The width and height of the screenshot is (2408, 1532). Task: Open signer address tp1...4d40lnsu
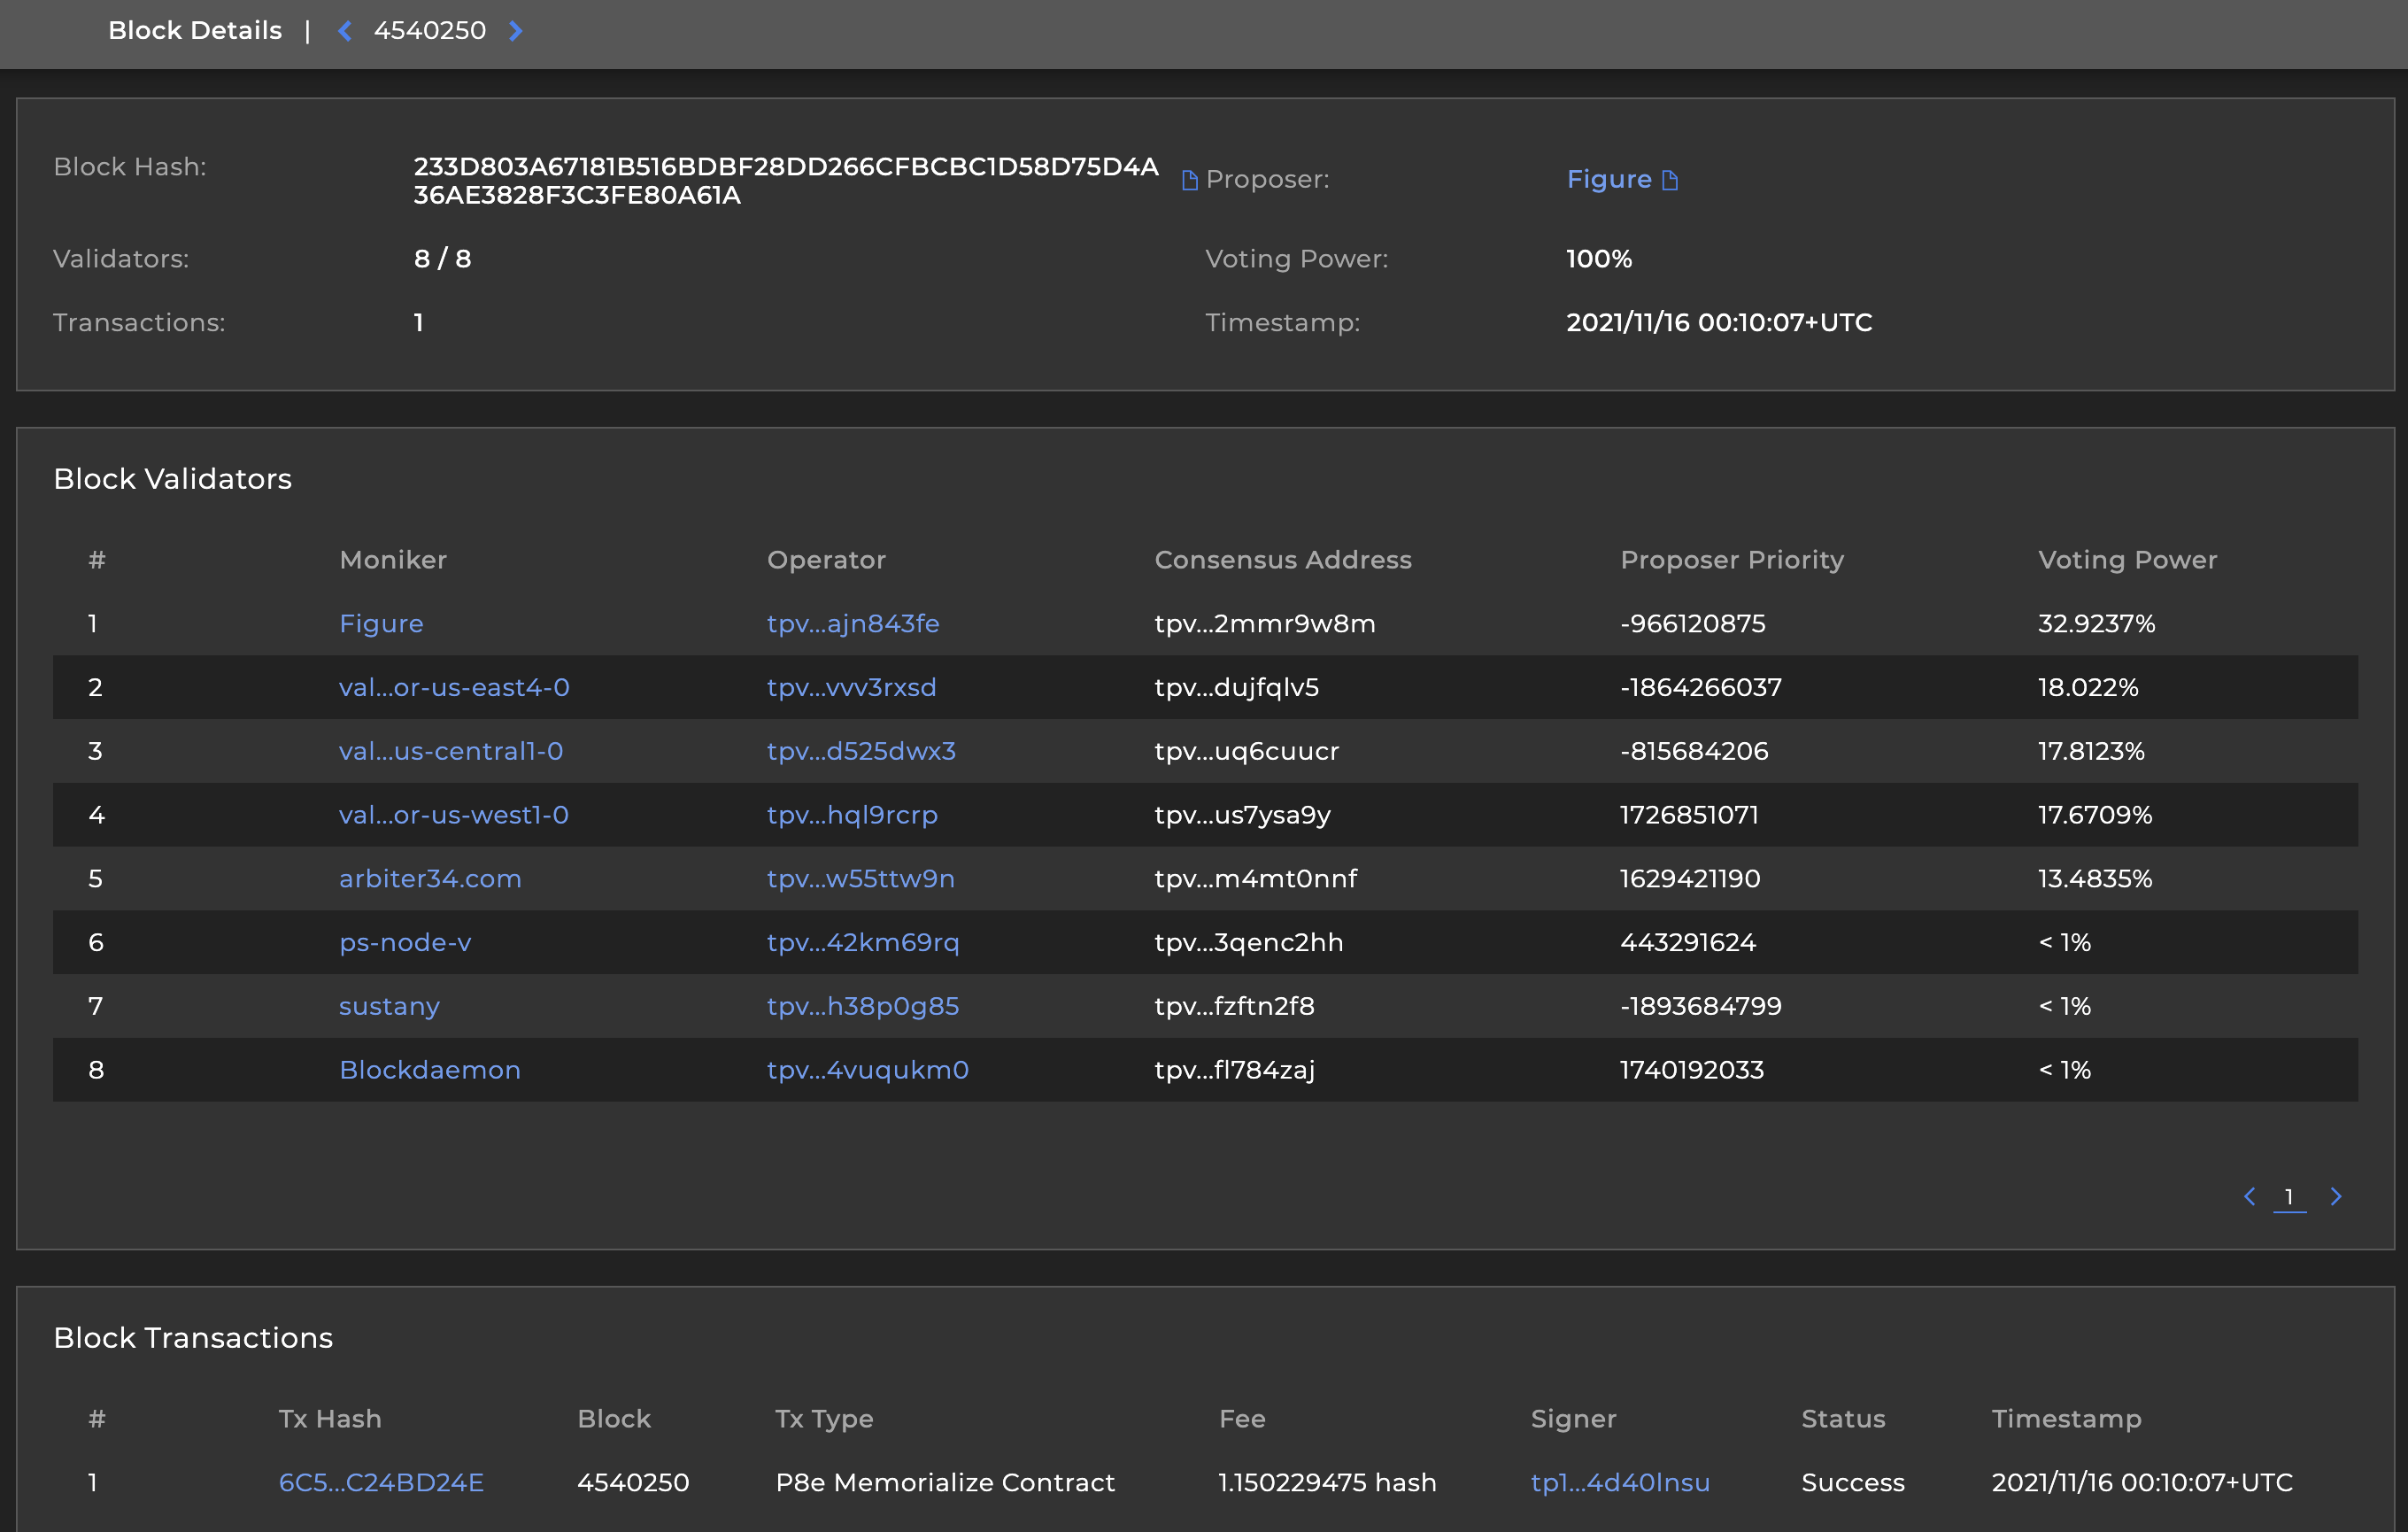[1620, 1482]
